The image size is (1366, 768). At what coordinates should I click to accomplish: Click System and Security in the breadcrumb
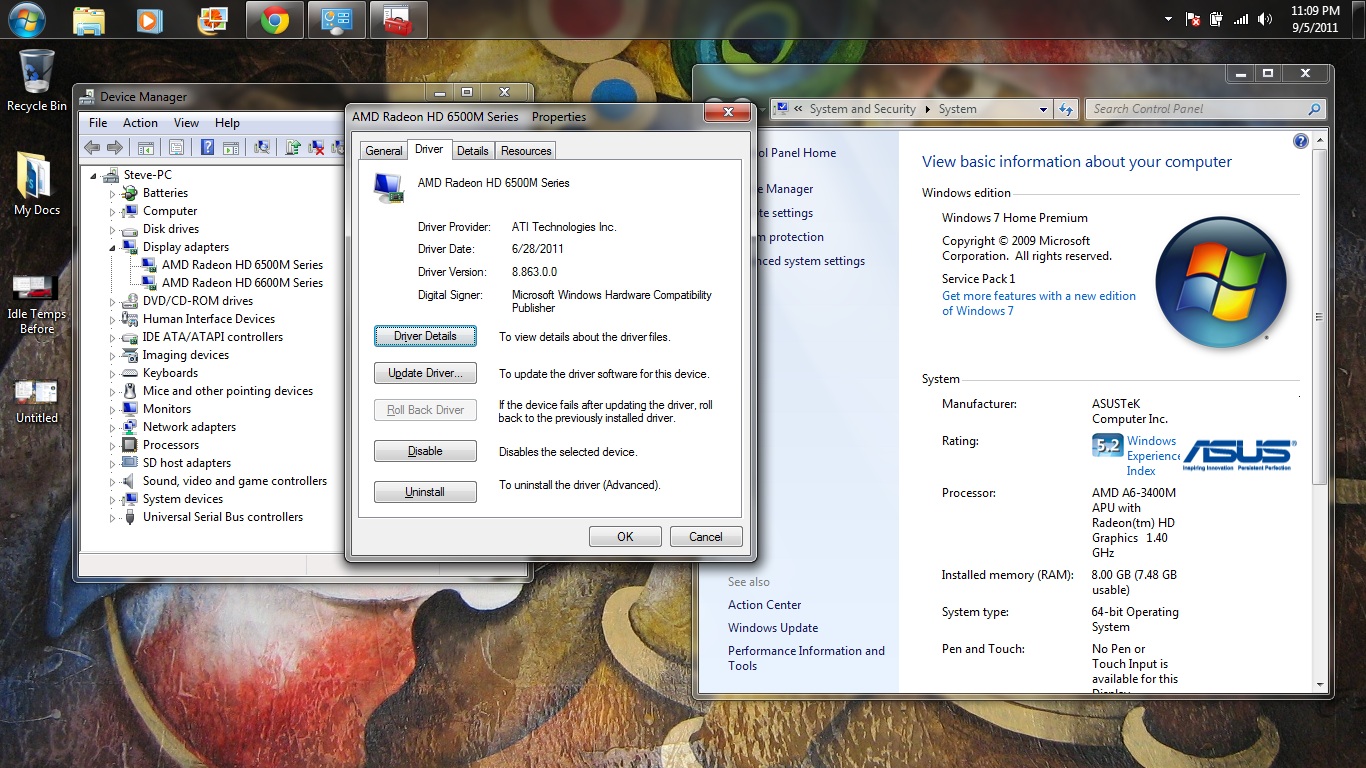point(862,109)
